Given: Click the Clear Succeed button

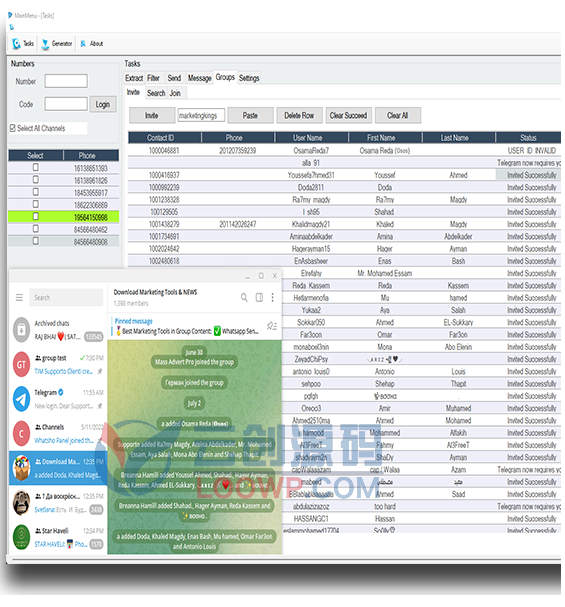Looking at the screenshot, I should coord(348,115).
